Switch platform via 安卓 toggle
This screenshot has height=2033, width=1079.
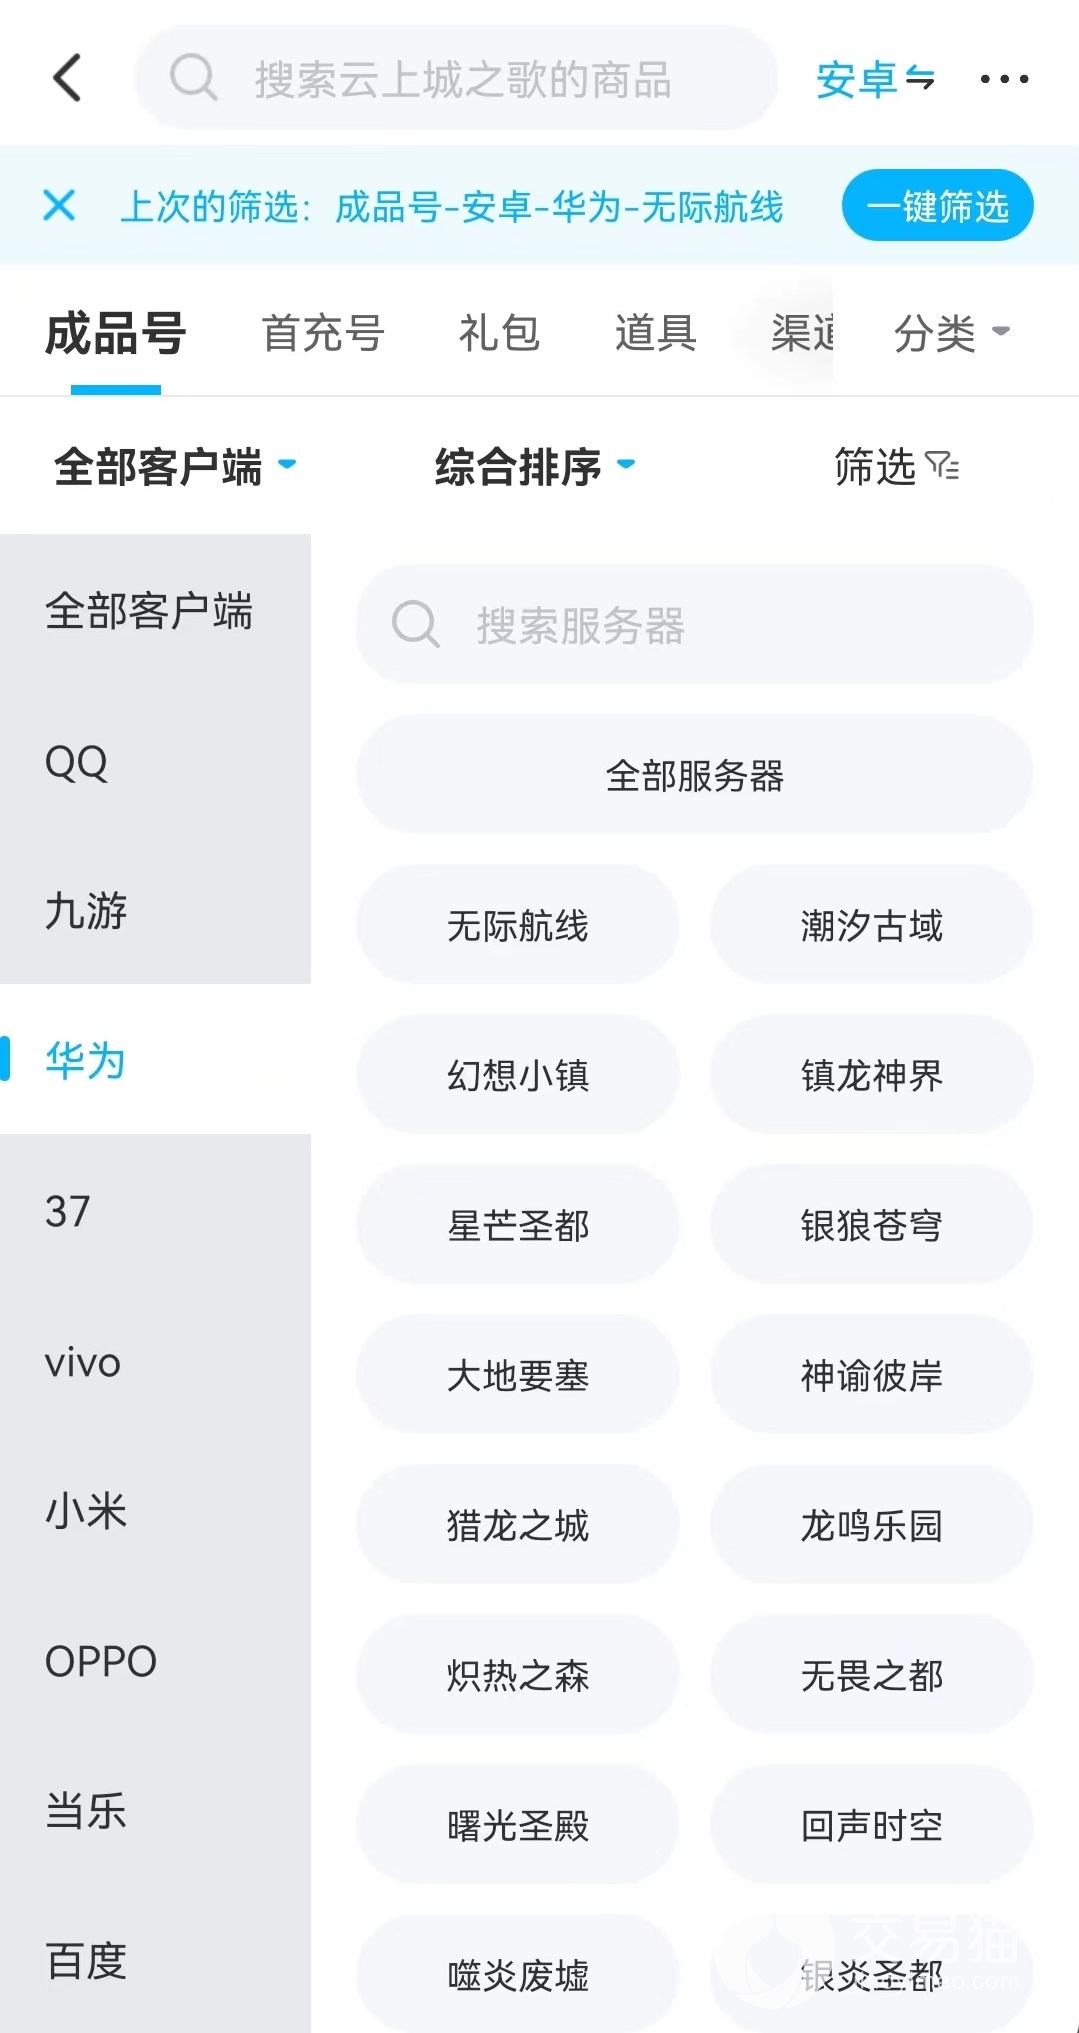click(x=875, y=79)
